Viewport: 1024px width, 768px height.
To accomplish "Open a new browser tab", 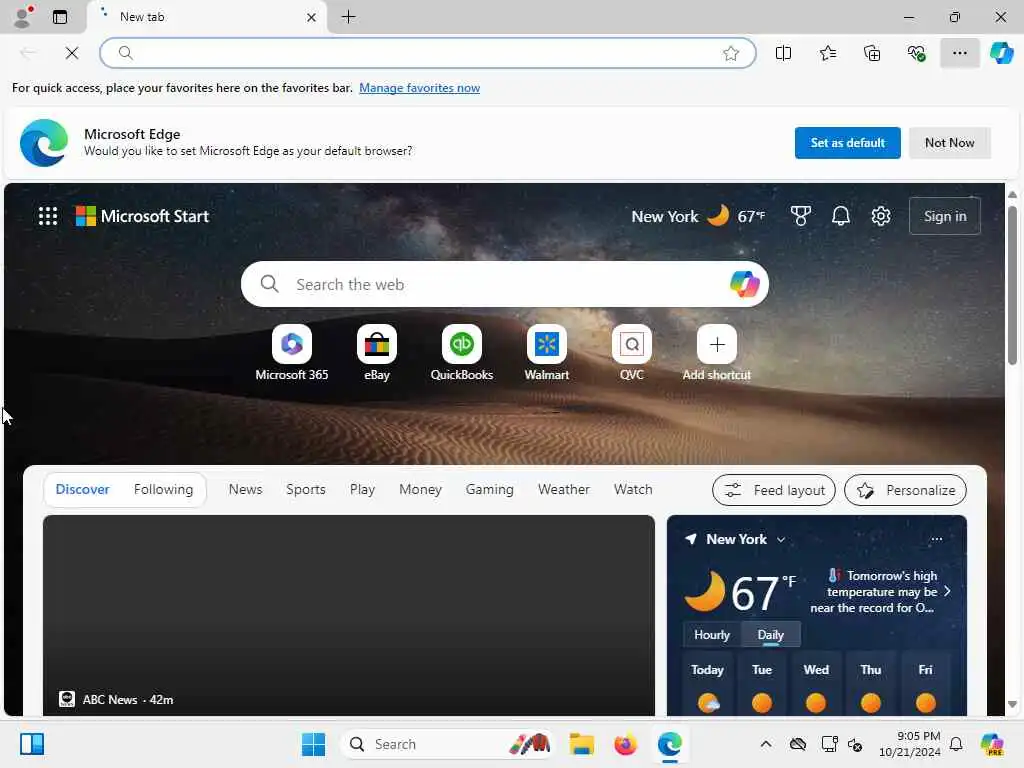I will click(x=349, y=17).
